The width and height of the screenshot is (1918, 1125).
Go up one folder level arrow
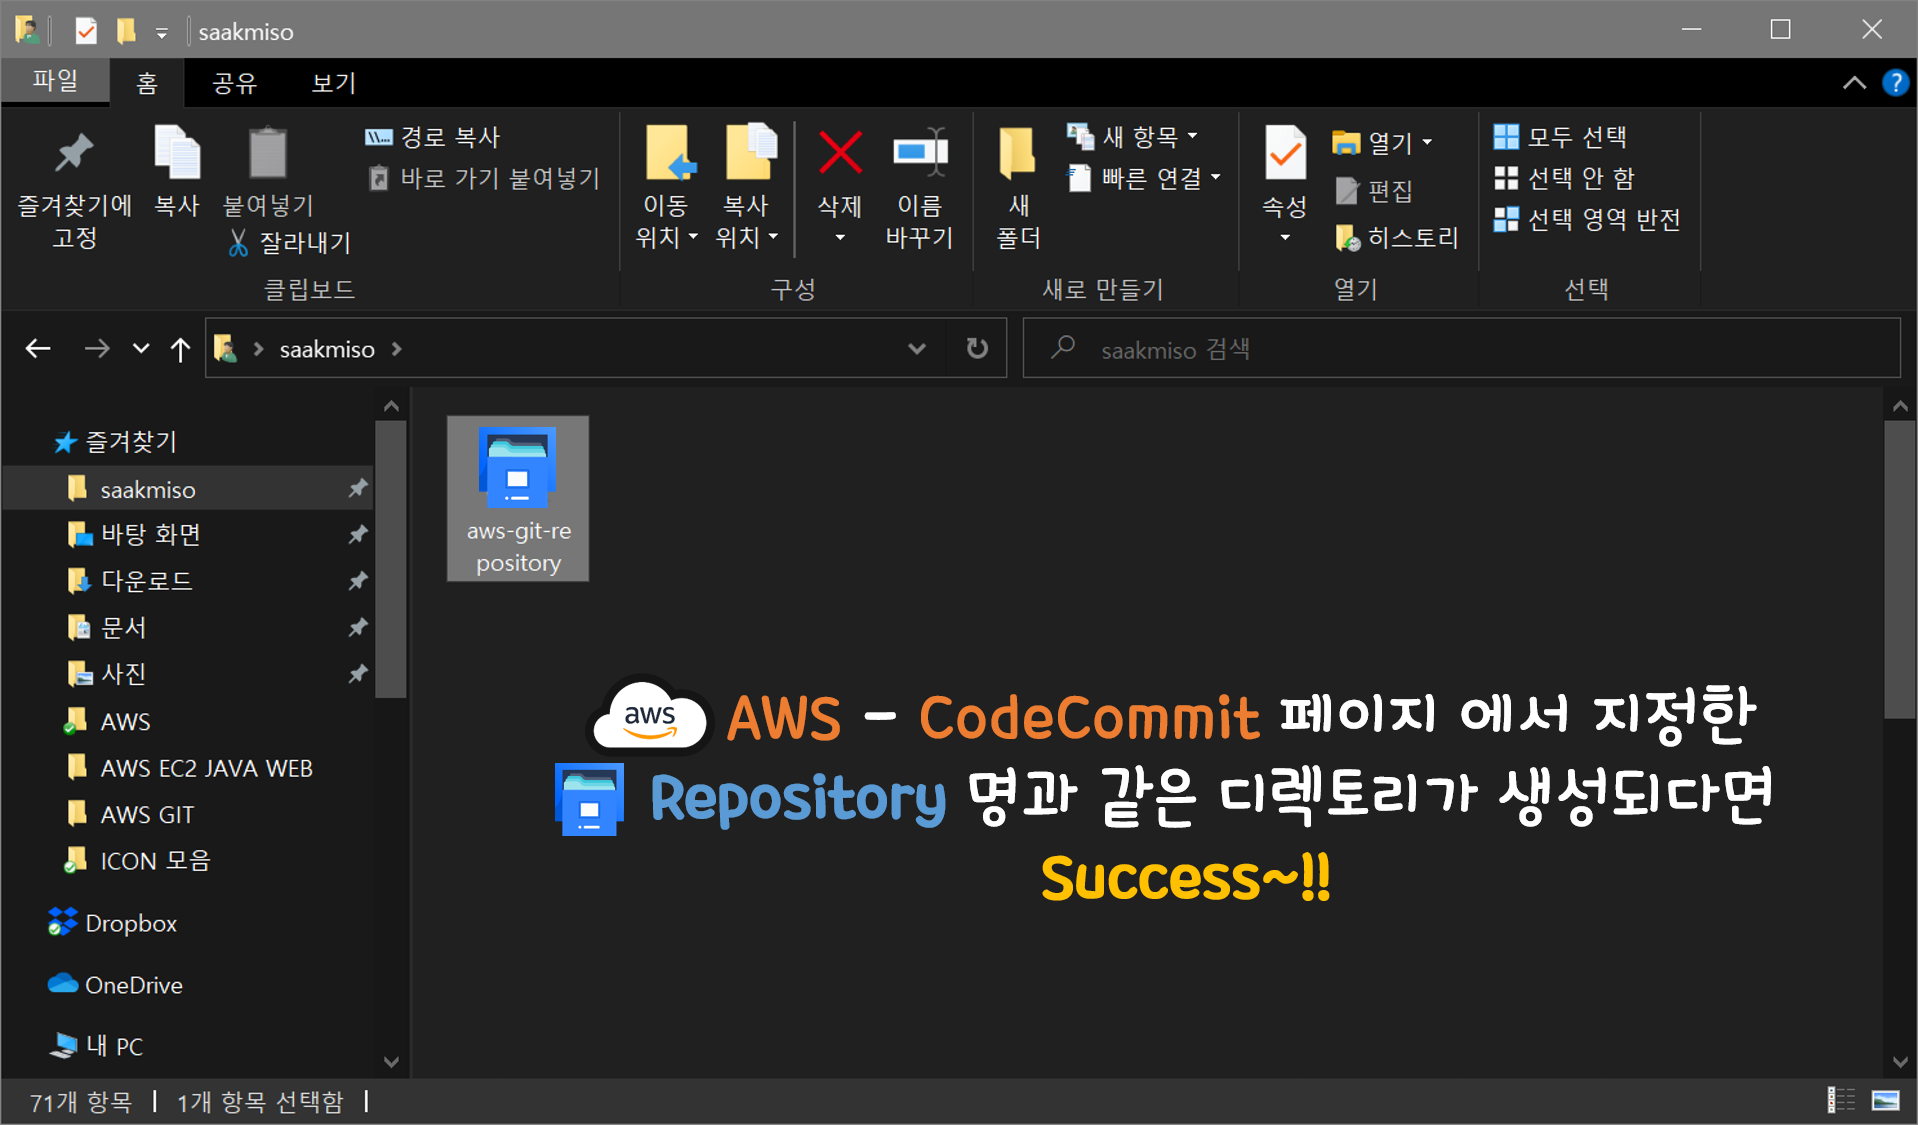coord(180,348)
